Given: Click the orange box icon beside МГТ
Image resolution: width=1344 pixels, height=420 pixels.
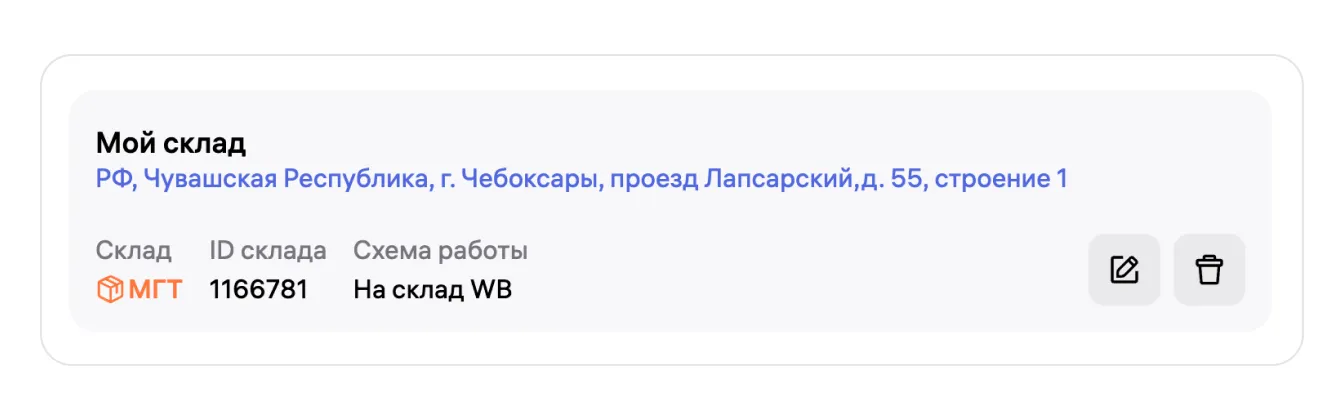Looking at the screenshot, I should tap(109, 290).
